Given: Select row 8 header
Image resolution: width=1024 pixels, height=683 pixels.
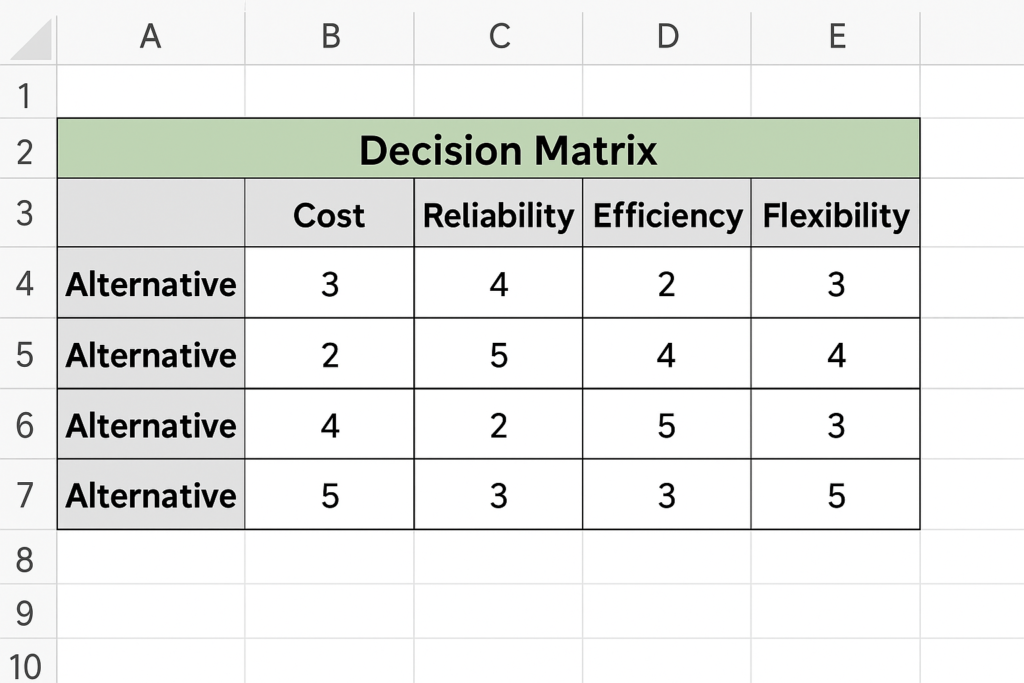Looking at the screenshot, I should 26,558.
